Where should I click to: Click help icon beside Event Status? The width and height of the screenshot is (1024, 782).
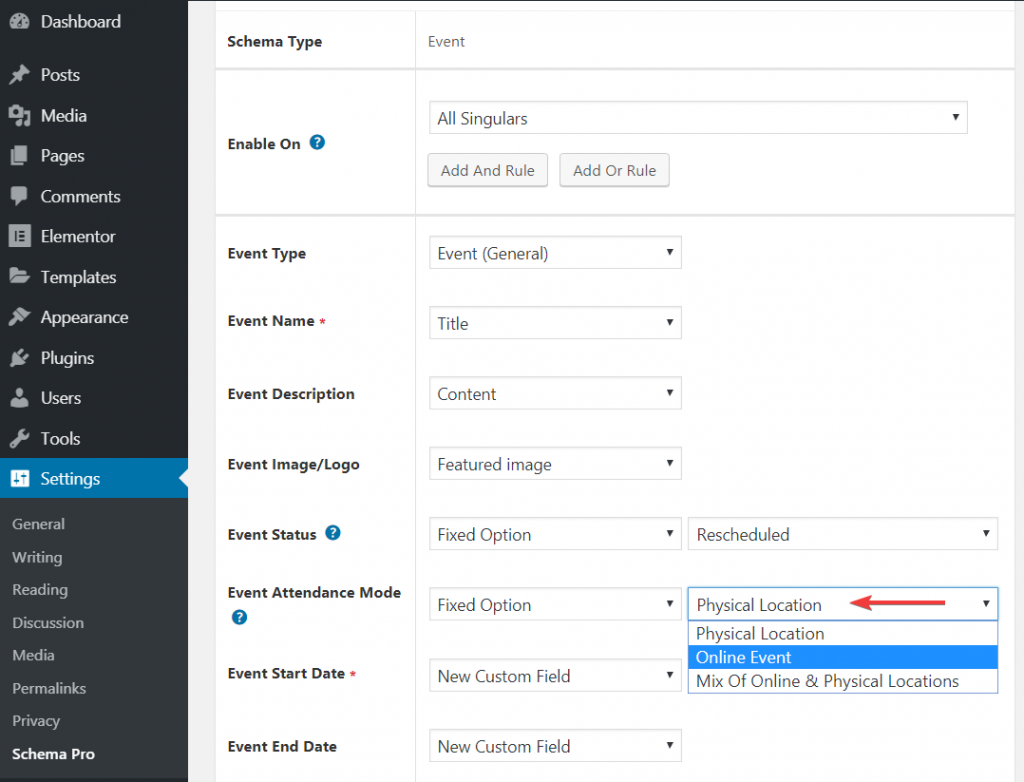[x=333, y=533]
